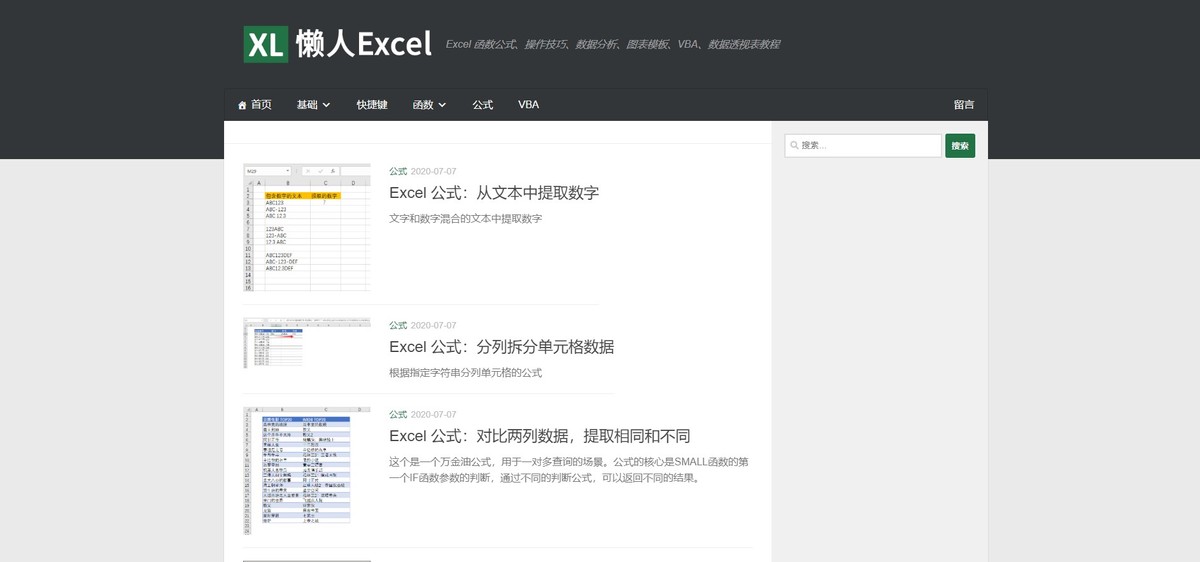Click the site tagline starting Excel 函数公式

coord(613,45)
